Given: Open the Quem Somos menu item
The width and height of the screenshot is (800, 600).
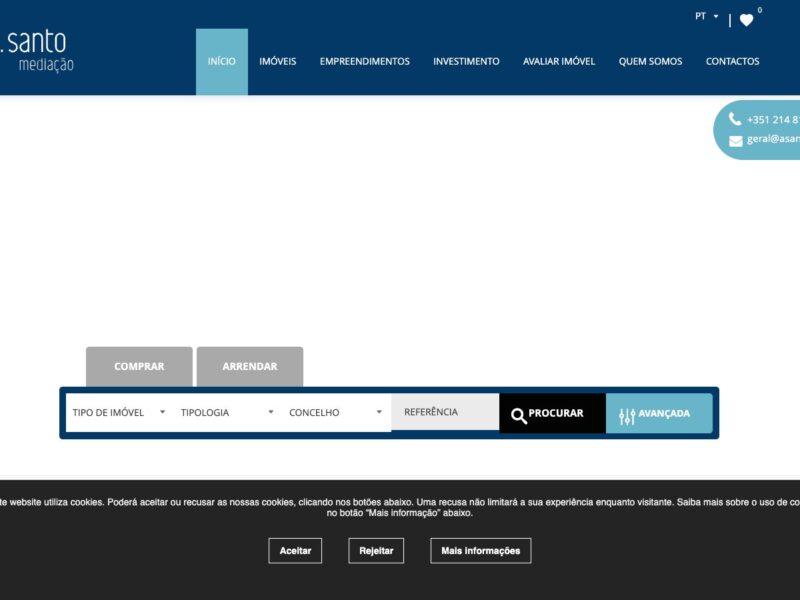Looking at the screenshot, I should click(x=651, y=62).
